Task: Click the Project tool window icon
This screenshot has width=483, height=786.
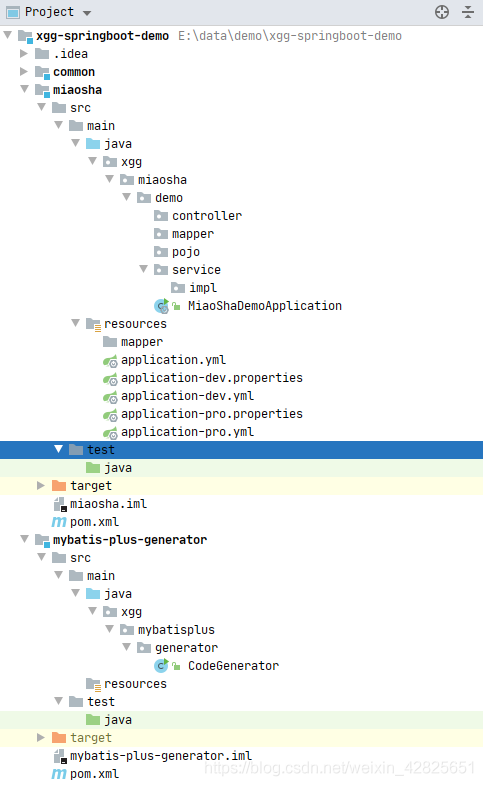Action: 13,12
